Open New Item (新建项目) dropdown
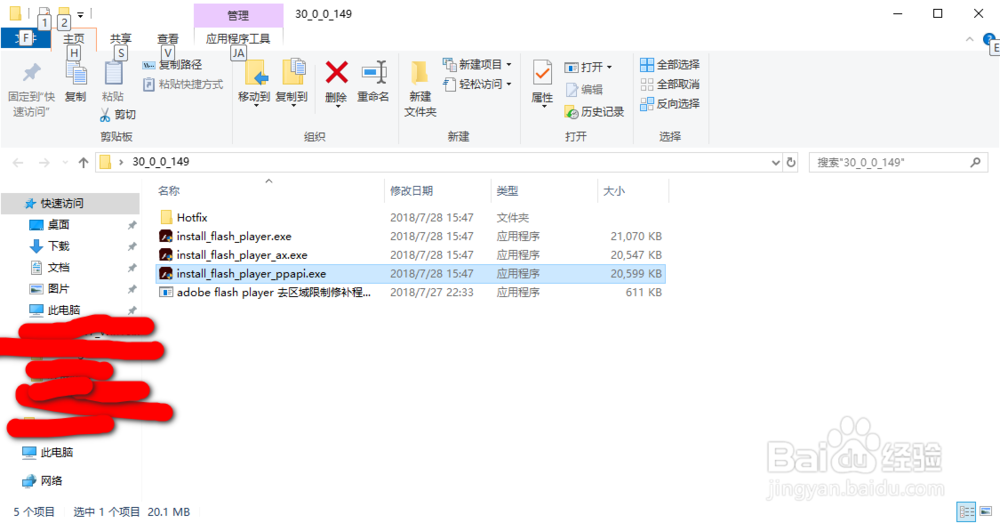Screen dimensions: 1000x523 pos(477,64)
